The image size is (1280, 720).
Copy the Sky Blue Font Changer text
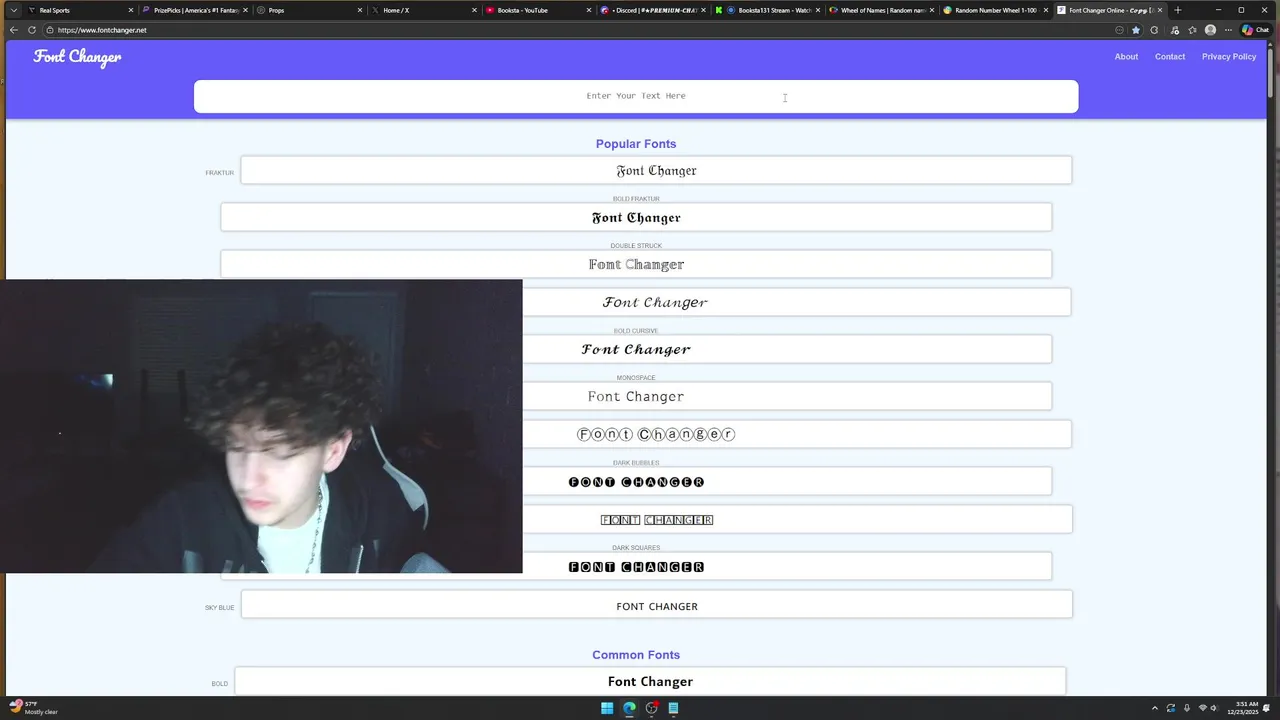click(x=657, y=604)
